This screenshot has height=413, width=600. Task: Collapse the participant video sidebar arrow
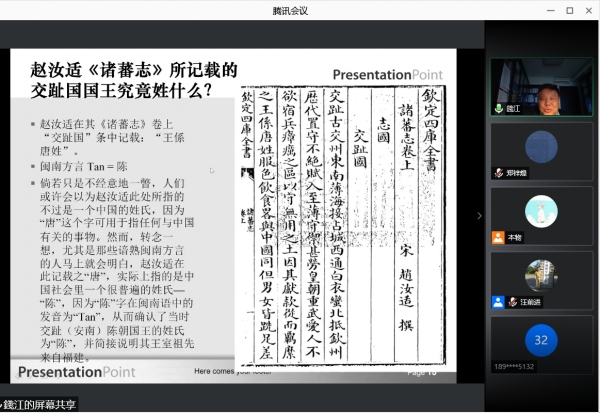pos(479,215)
